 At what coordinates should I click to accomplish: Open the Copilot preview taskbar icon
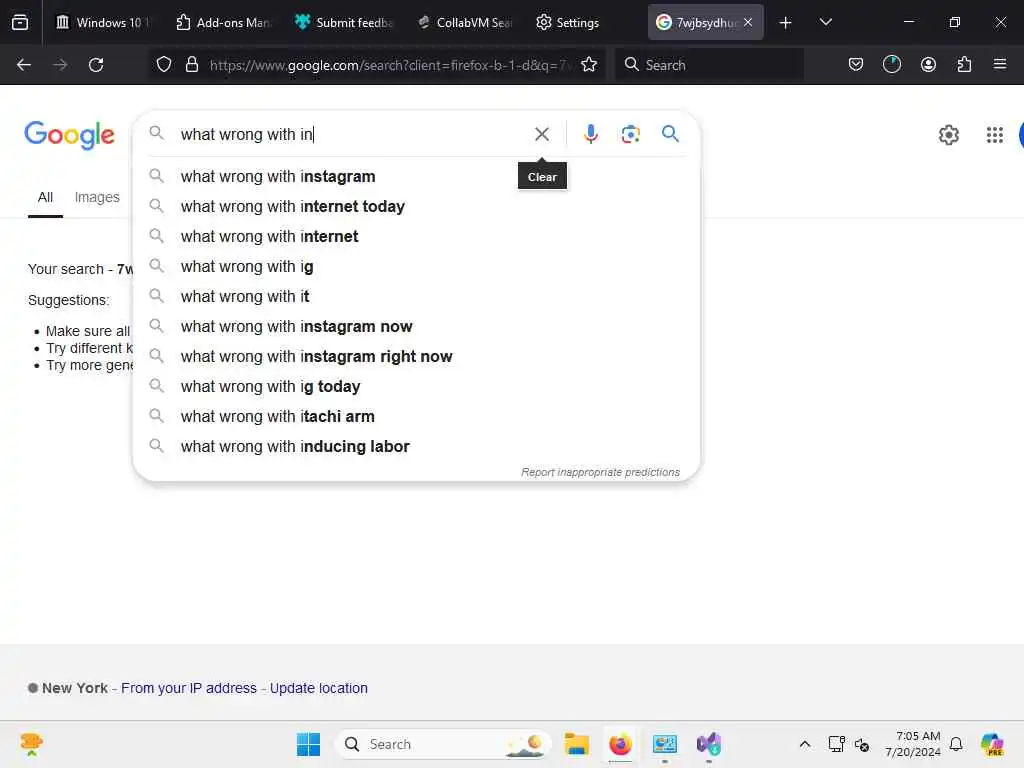point(991,744)
